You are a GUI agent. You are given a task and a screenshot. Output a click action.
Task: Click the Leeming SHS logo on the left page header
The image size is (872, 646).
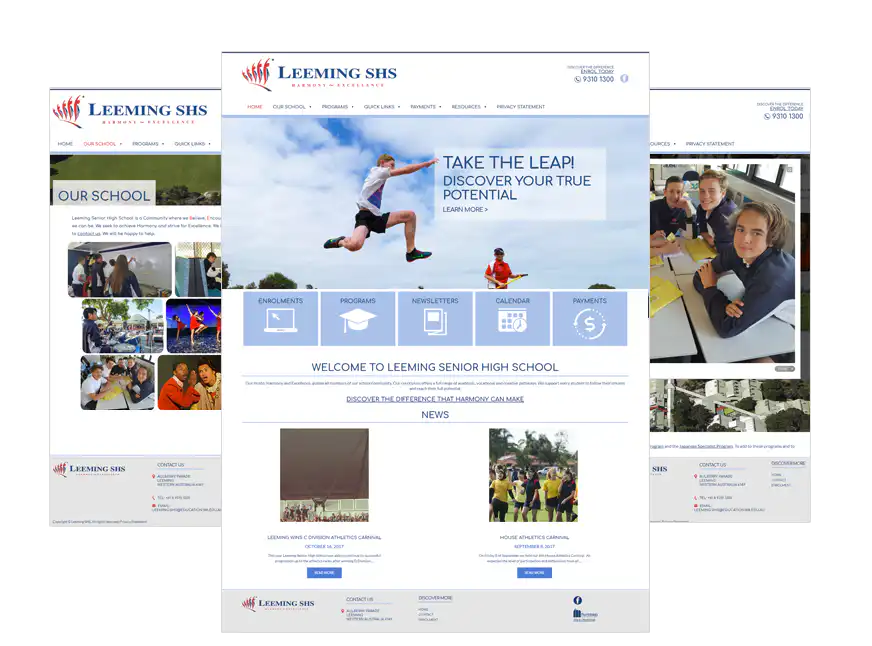[130, 111]
